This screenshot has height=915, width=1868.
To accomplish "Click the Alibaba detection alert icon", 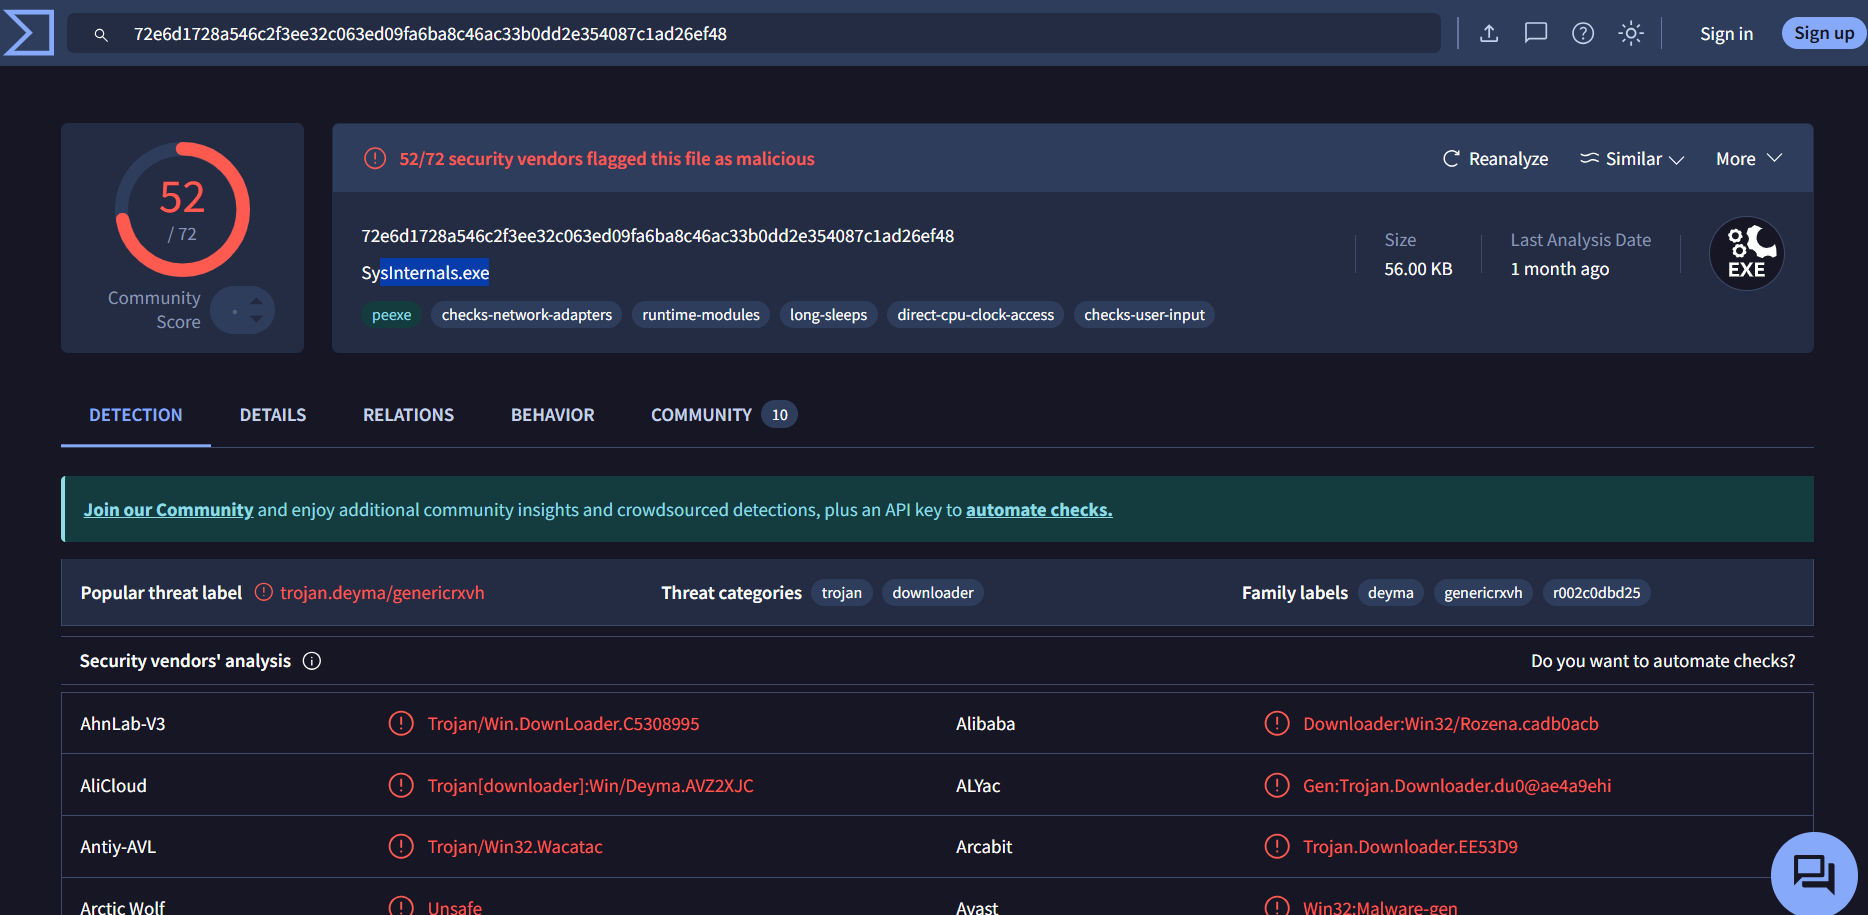I will click(1277, 723).
